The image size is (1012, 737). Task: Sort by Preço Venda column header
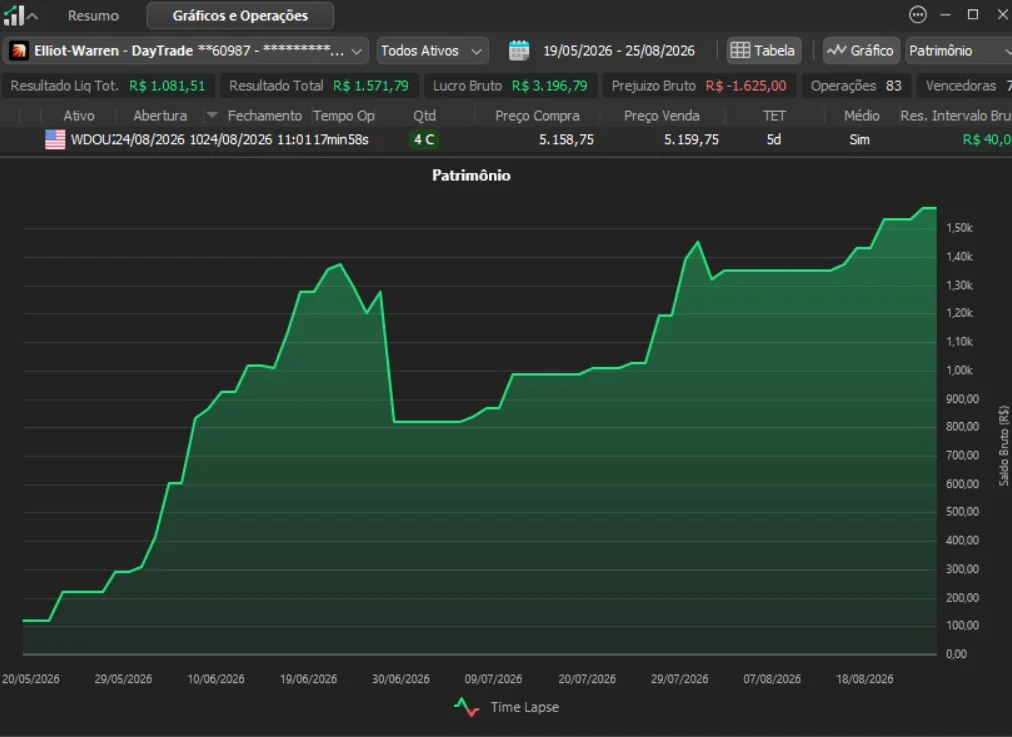662,116
